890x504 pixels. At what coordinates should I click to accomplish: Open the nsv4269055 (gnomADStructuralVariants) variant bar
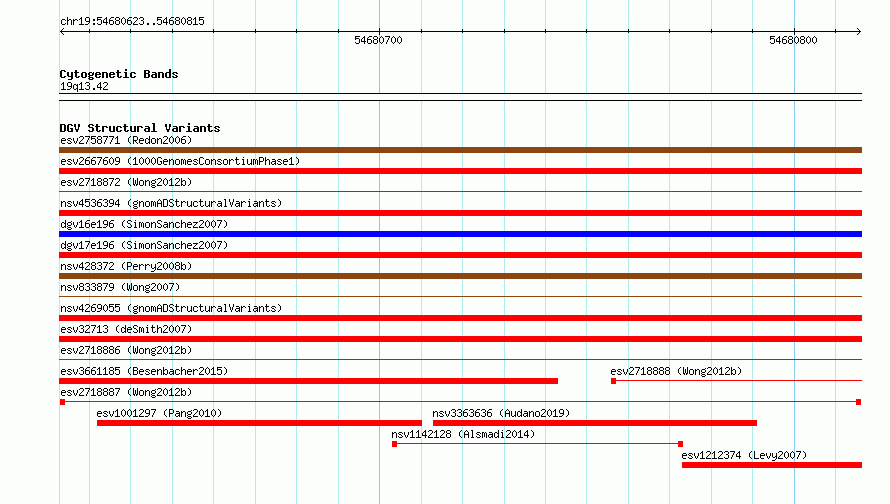click(460, 318)
